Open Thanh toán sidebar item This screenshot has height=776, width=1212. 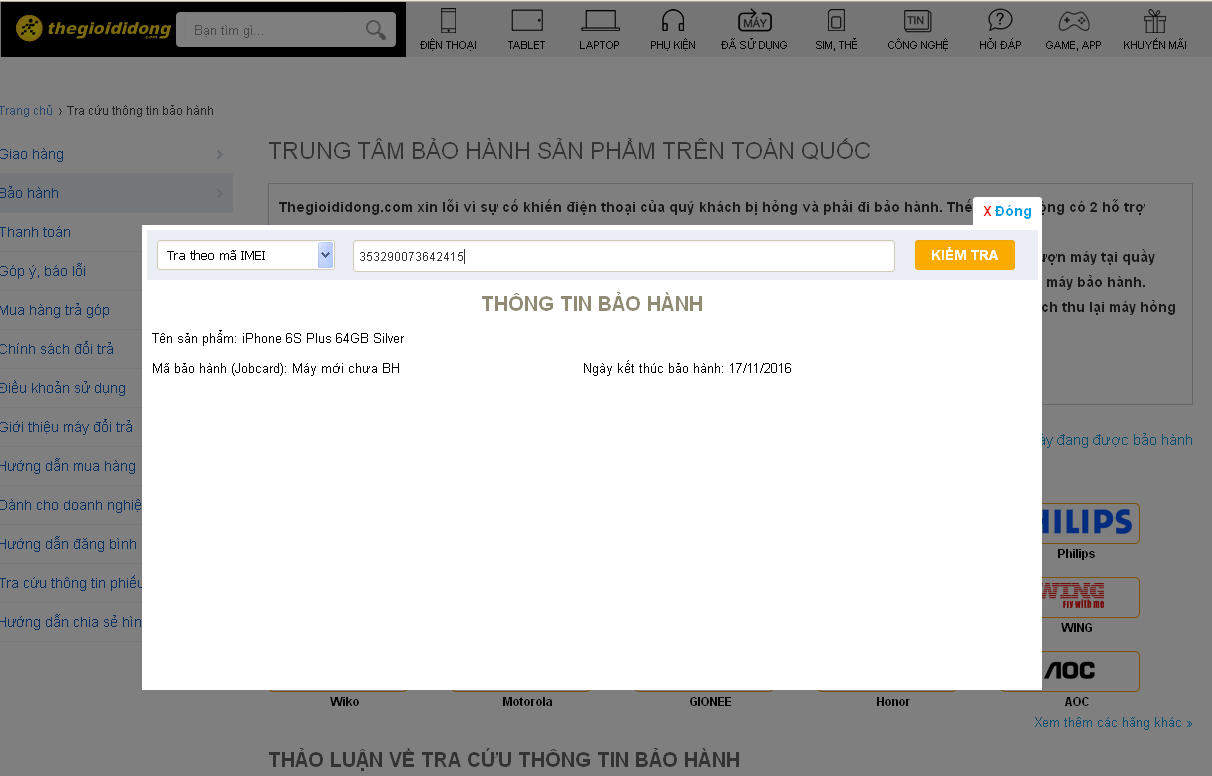[x=35, y=232]
